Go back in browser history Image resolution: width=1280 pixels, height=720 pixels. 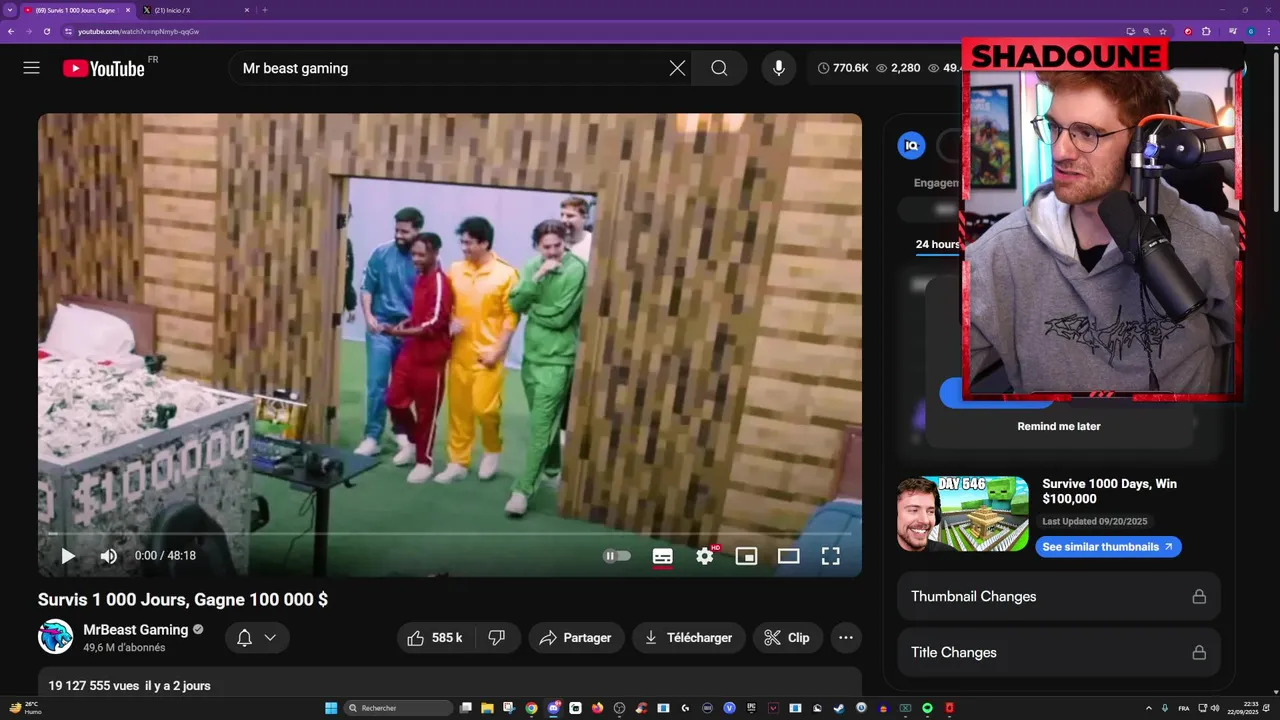(x=11, y=31)
